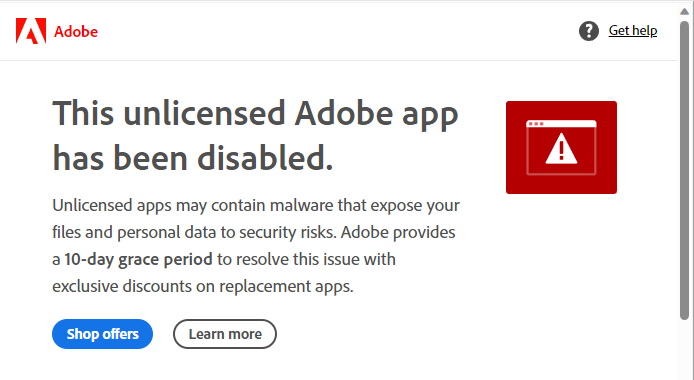Click the heading line 'This unlicensed Adobe app'
This screenshot has width=694, height=380.
(x=255, y=114)
